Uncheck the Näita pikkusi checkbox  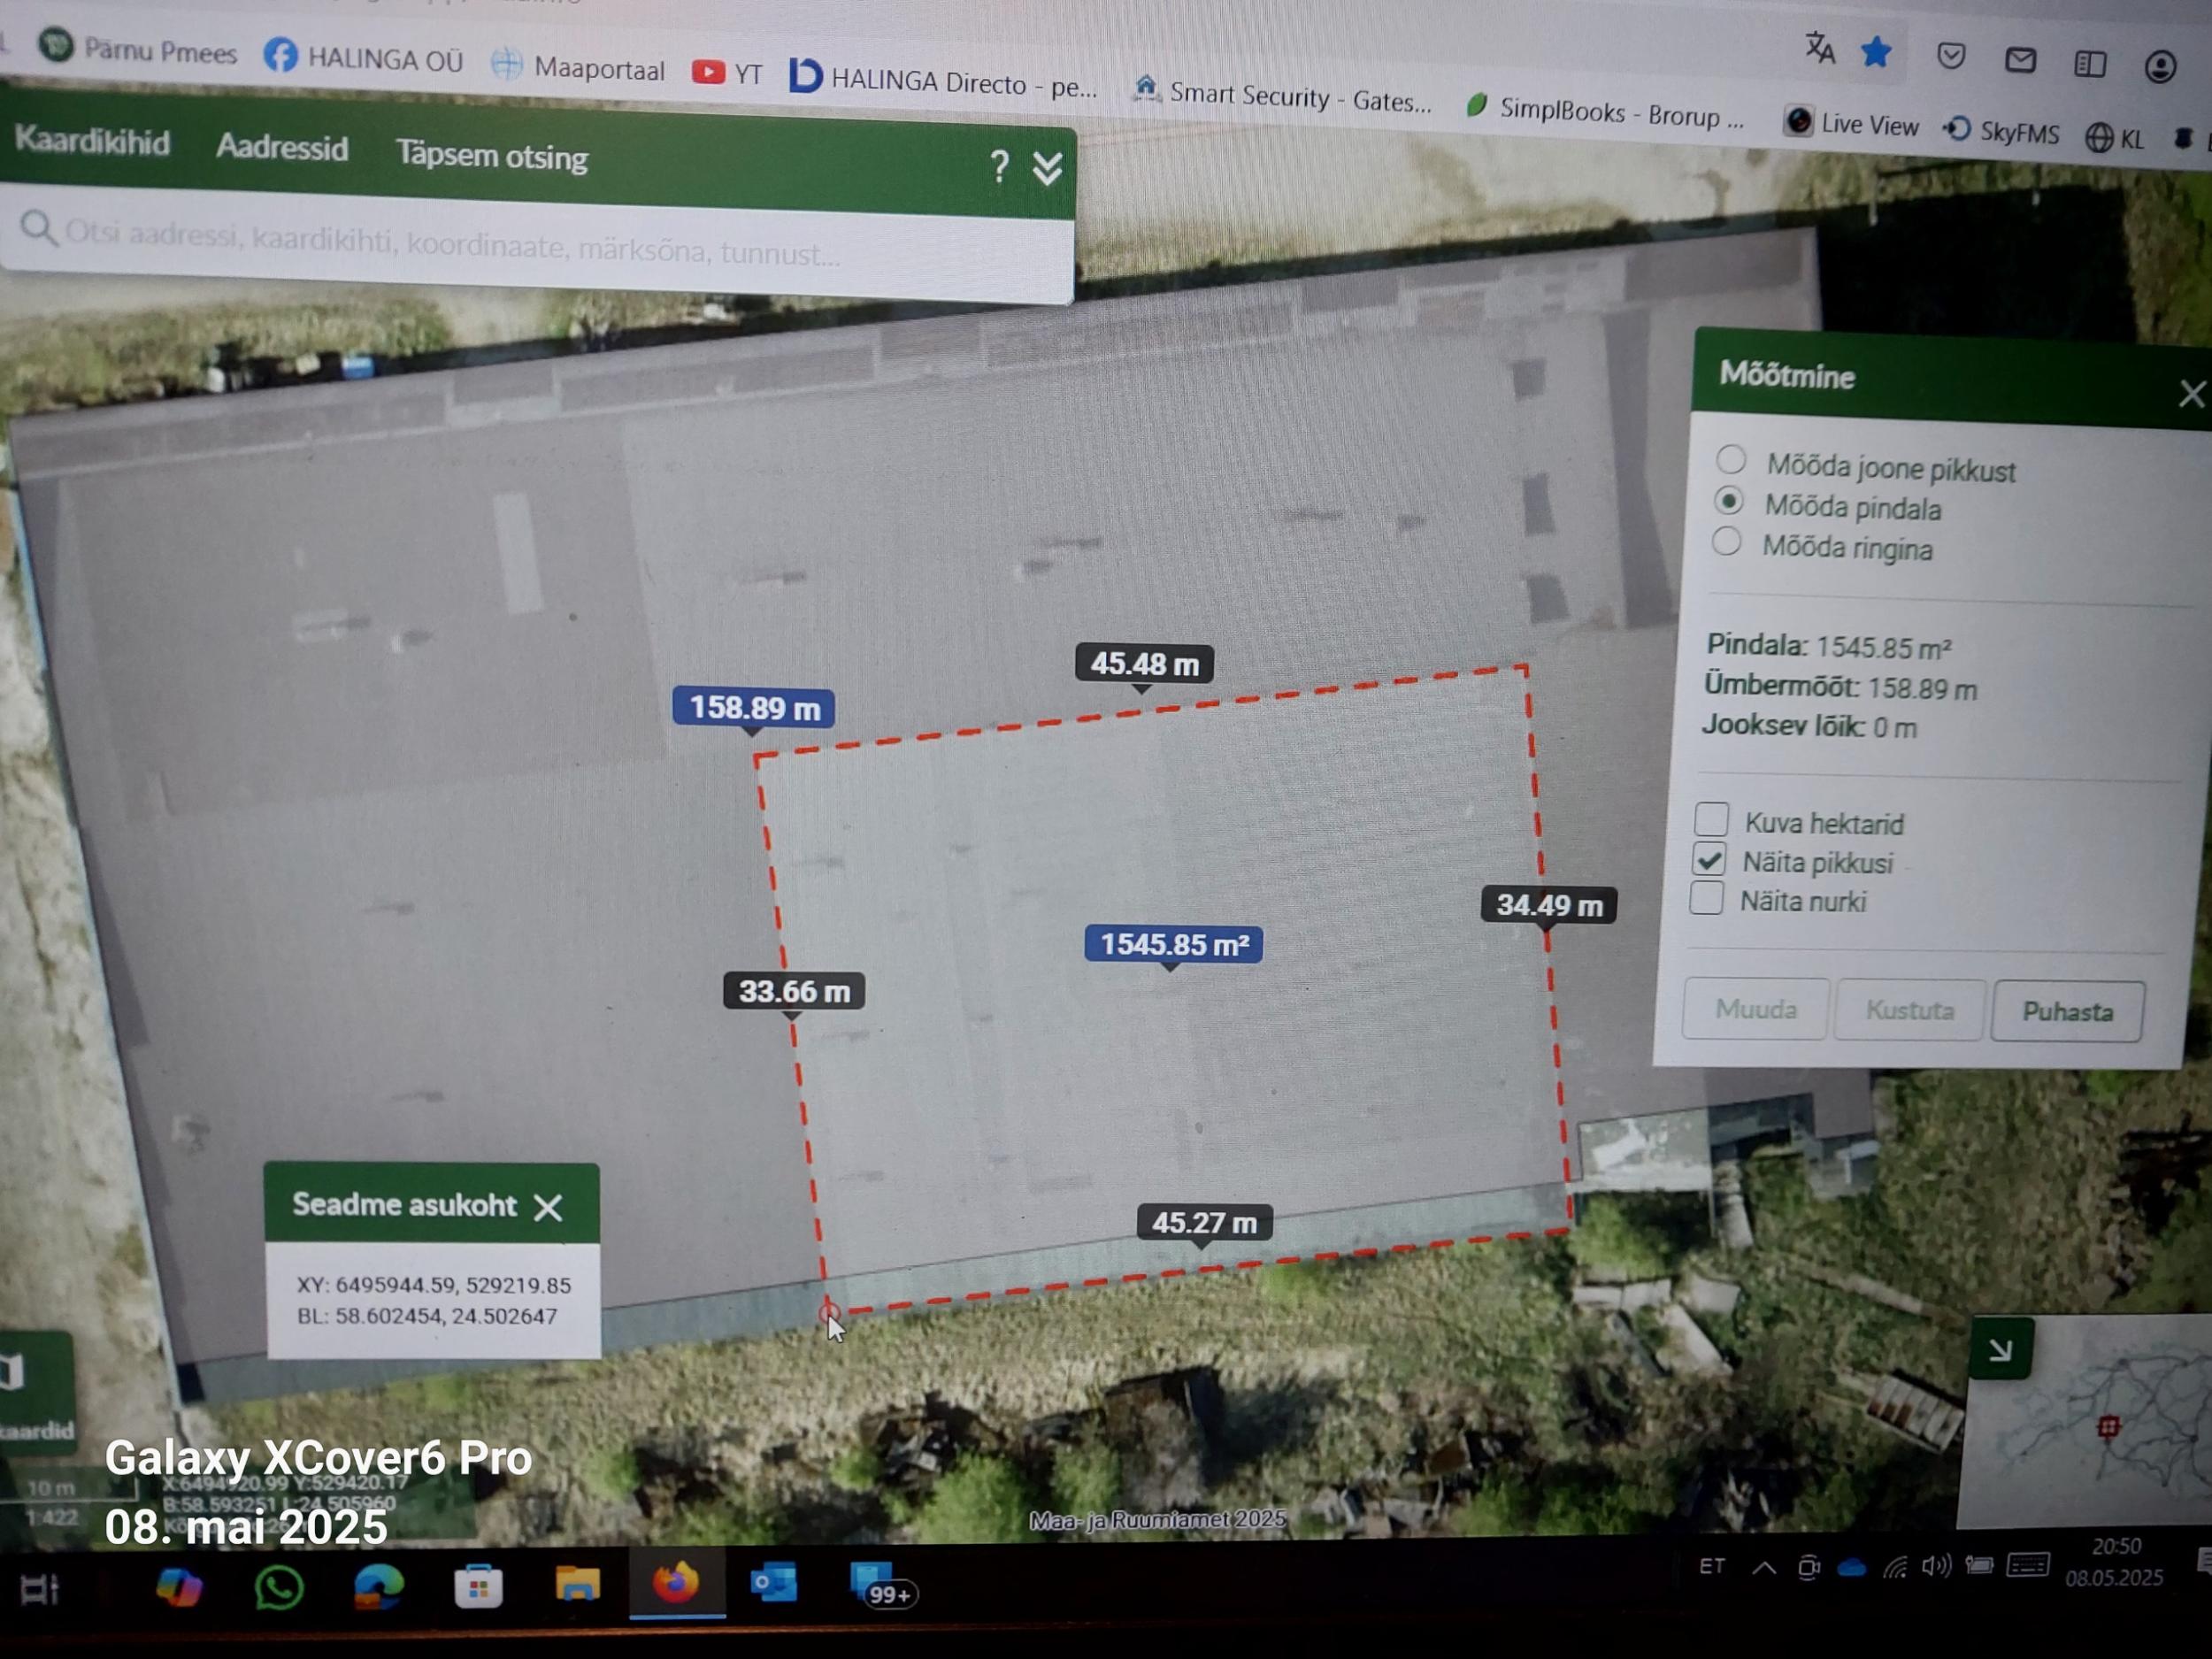click(x=1709, y=859)
